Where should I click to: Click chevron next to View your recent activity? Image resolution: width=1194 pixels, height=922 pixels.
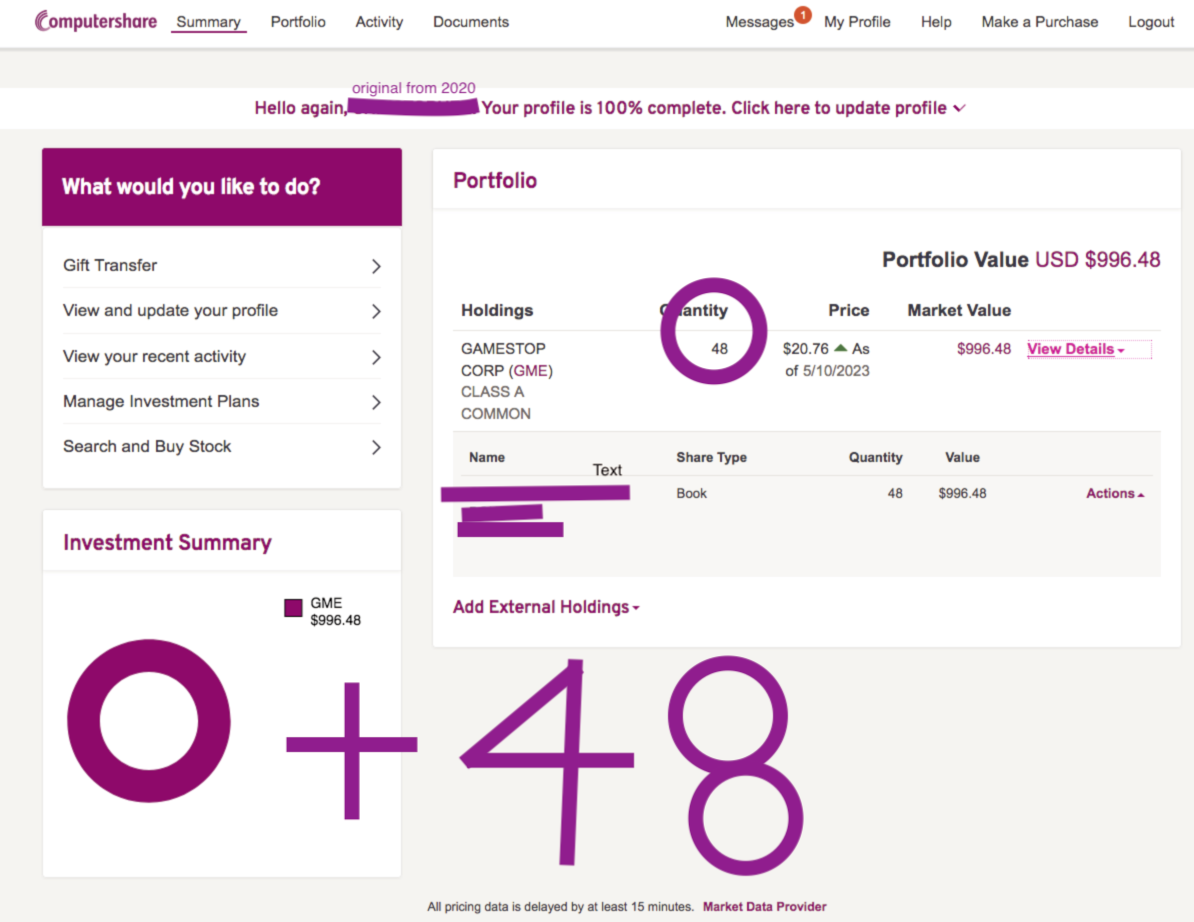(376, 357)
